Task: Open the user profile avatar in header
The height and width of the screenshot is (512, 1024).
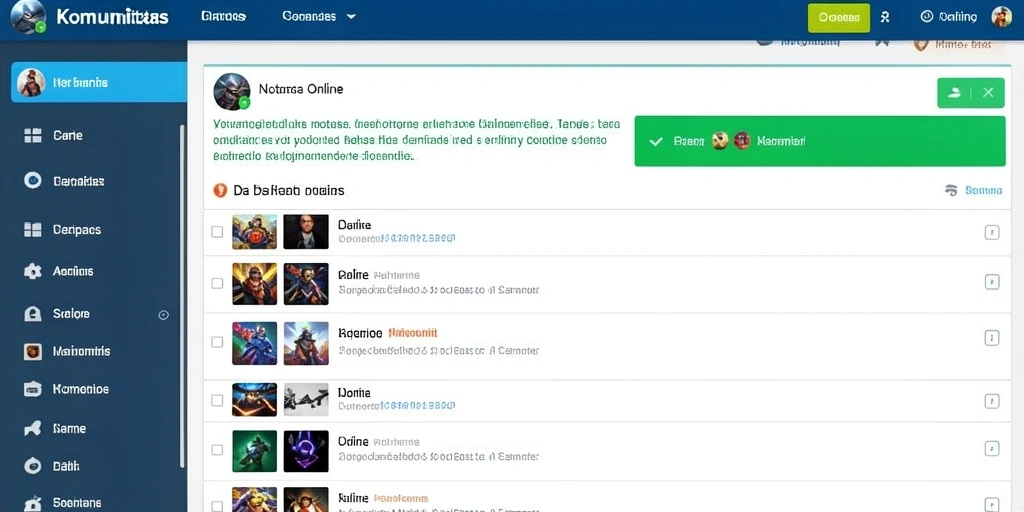Action: point(1001,17)
